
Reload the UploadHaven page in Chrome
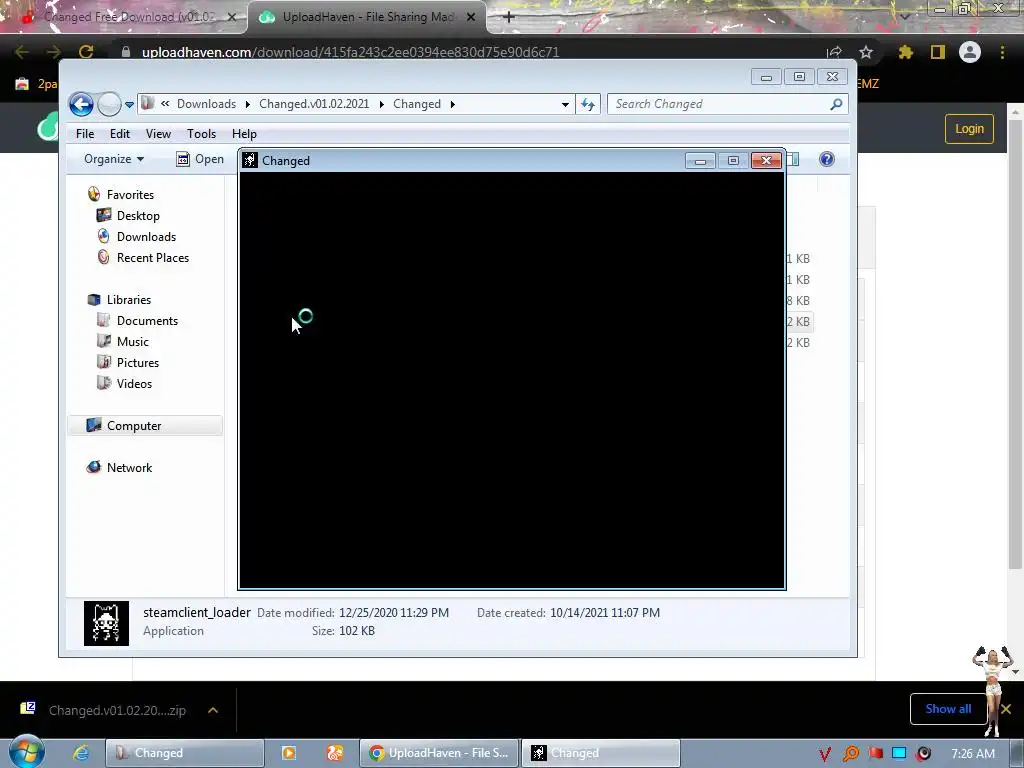[86, 52]
